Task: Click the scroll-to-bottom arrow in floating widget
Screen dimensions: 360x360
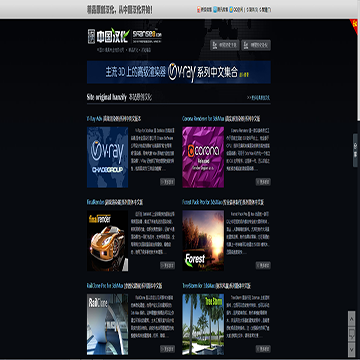Action: 351,349
